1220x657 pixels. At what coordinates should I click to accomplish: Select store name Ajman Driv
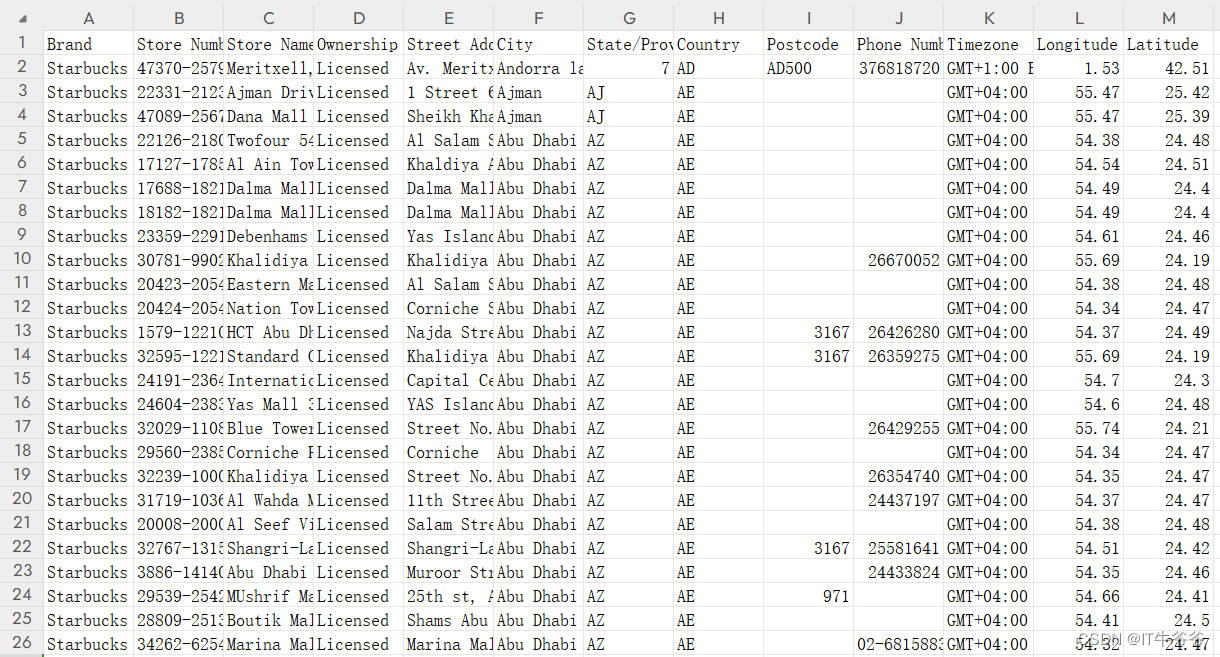tap(268, 92)
